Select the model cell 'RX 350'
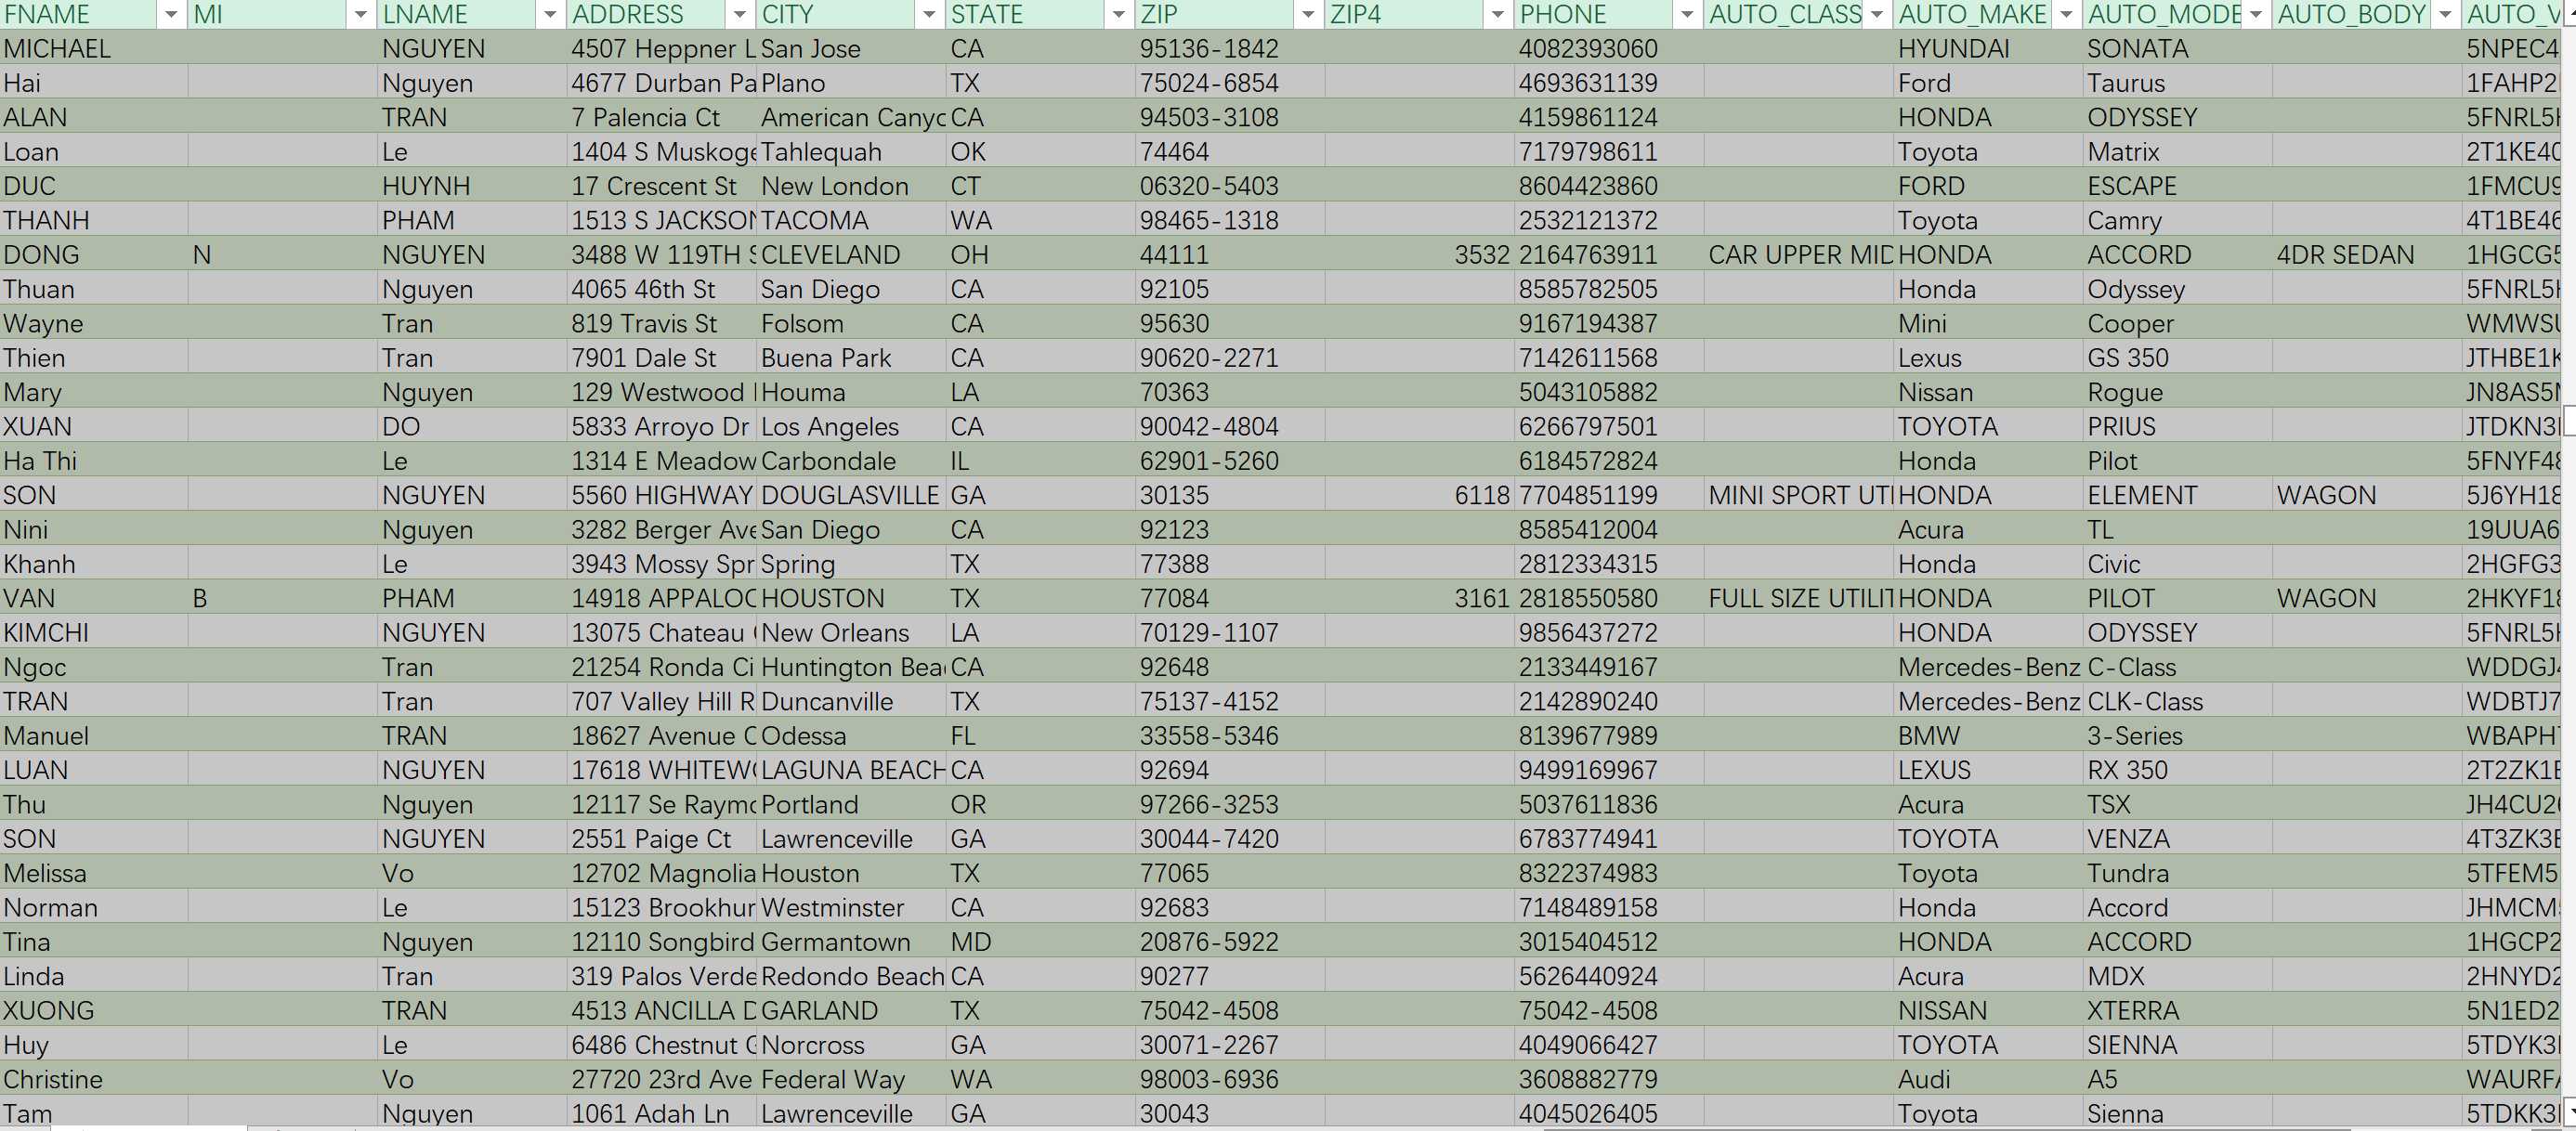 click(2177, 770)
